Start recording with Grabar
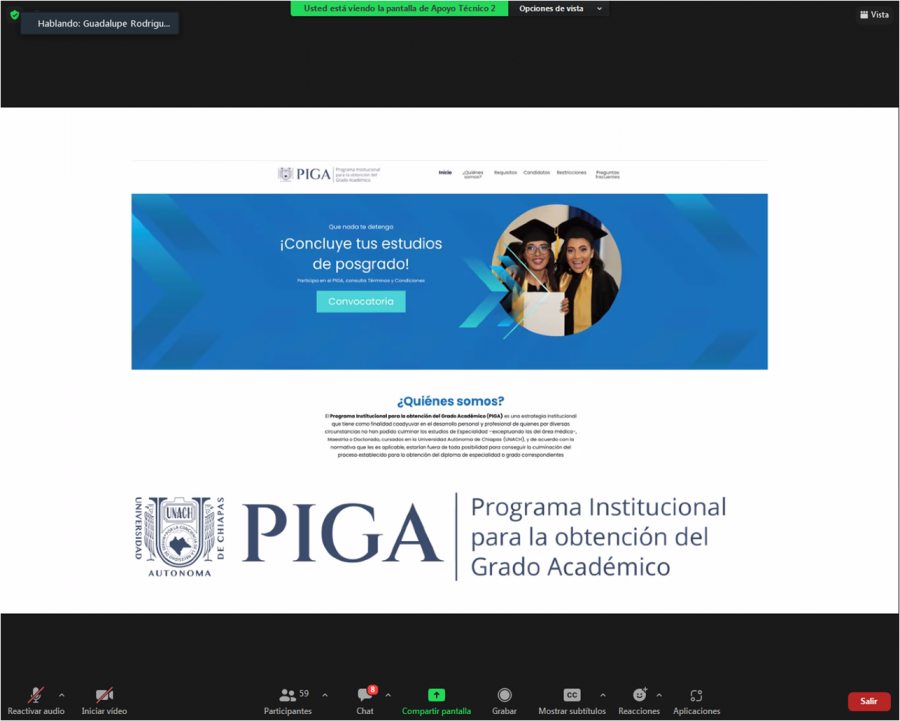 click(504, 701)
